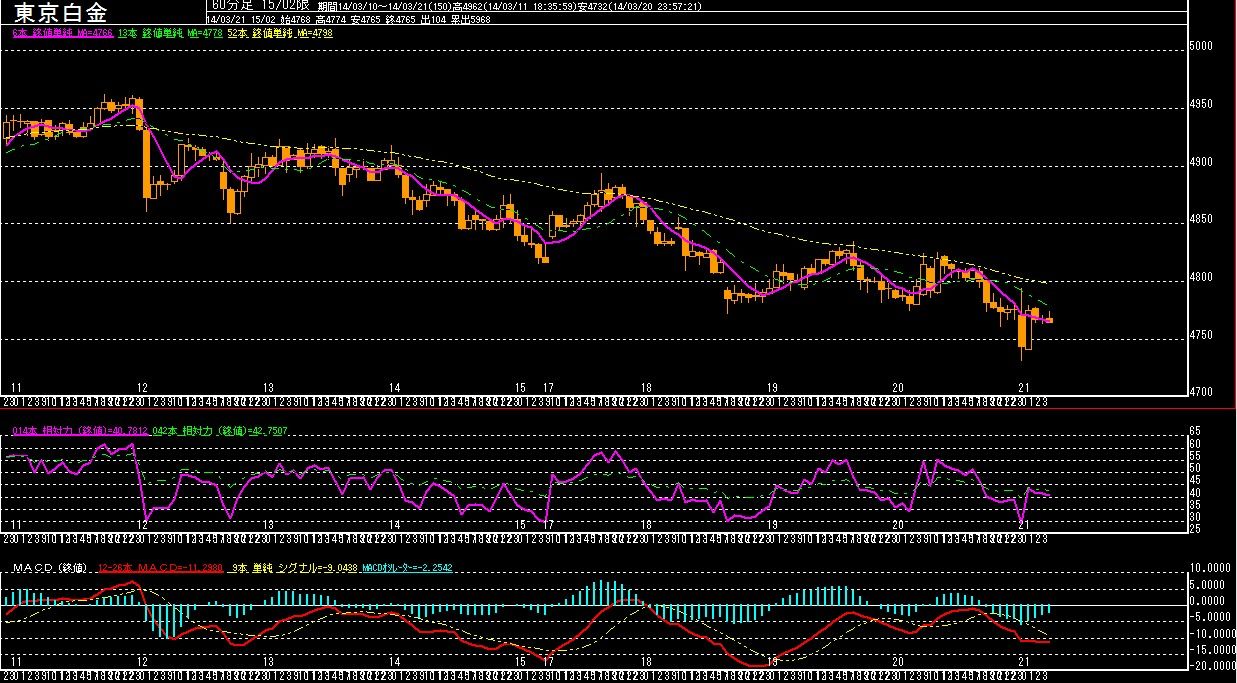Click the 014本 相対力 RSI legend

(x=79, y=431)
